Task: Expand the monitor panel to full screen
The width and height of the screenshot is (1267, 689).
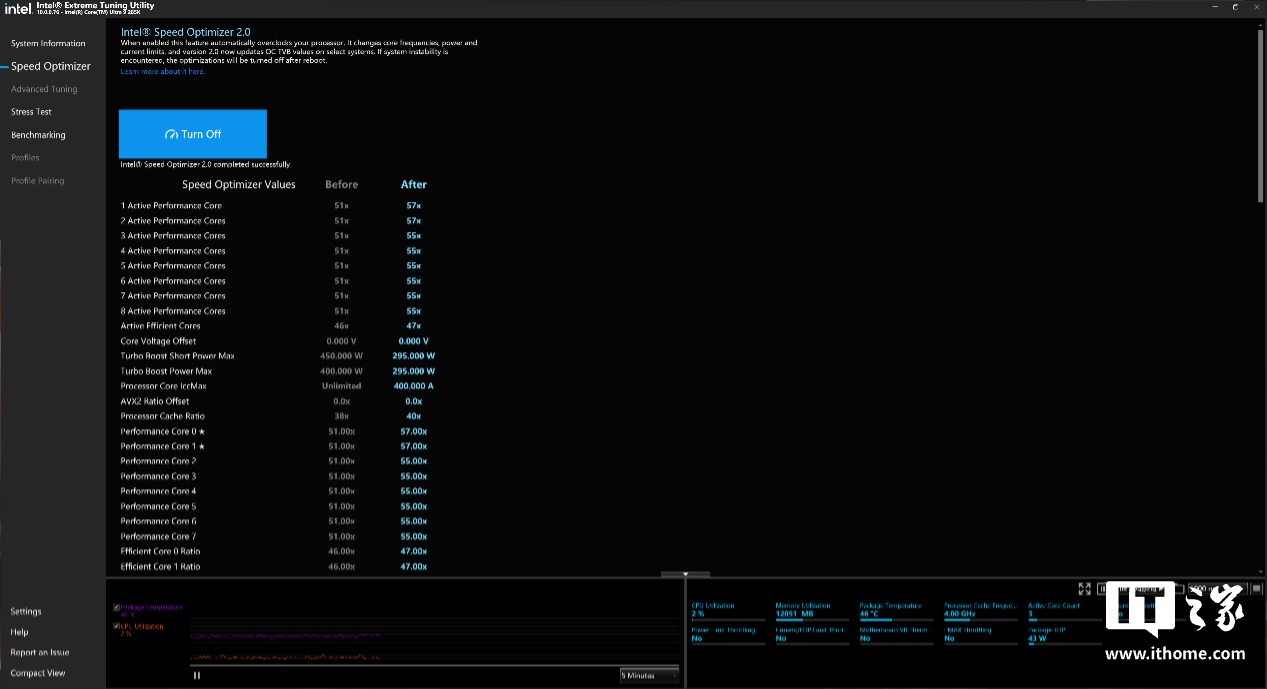Action: [1084, 589]
